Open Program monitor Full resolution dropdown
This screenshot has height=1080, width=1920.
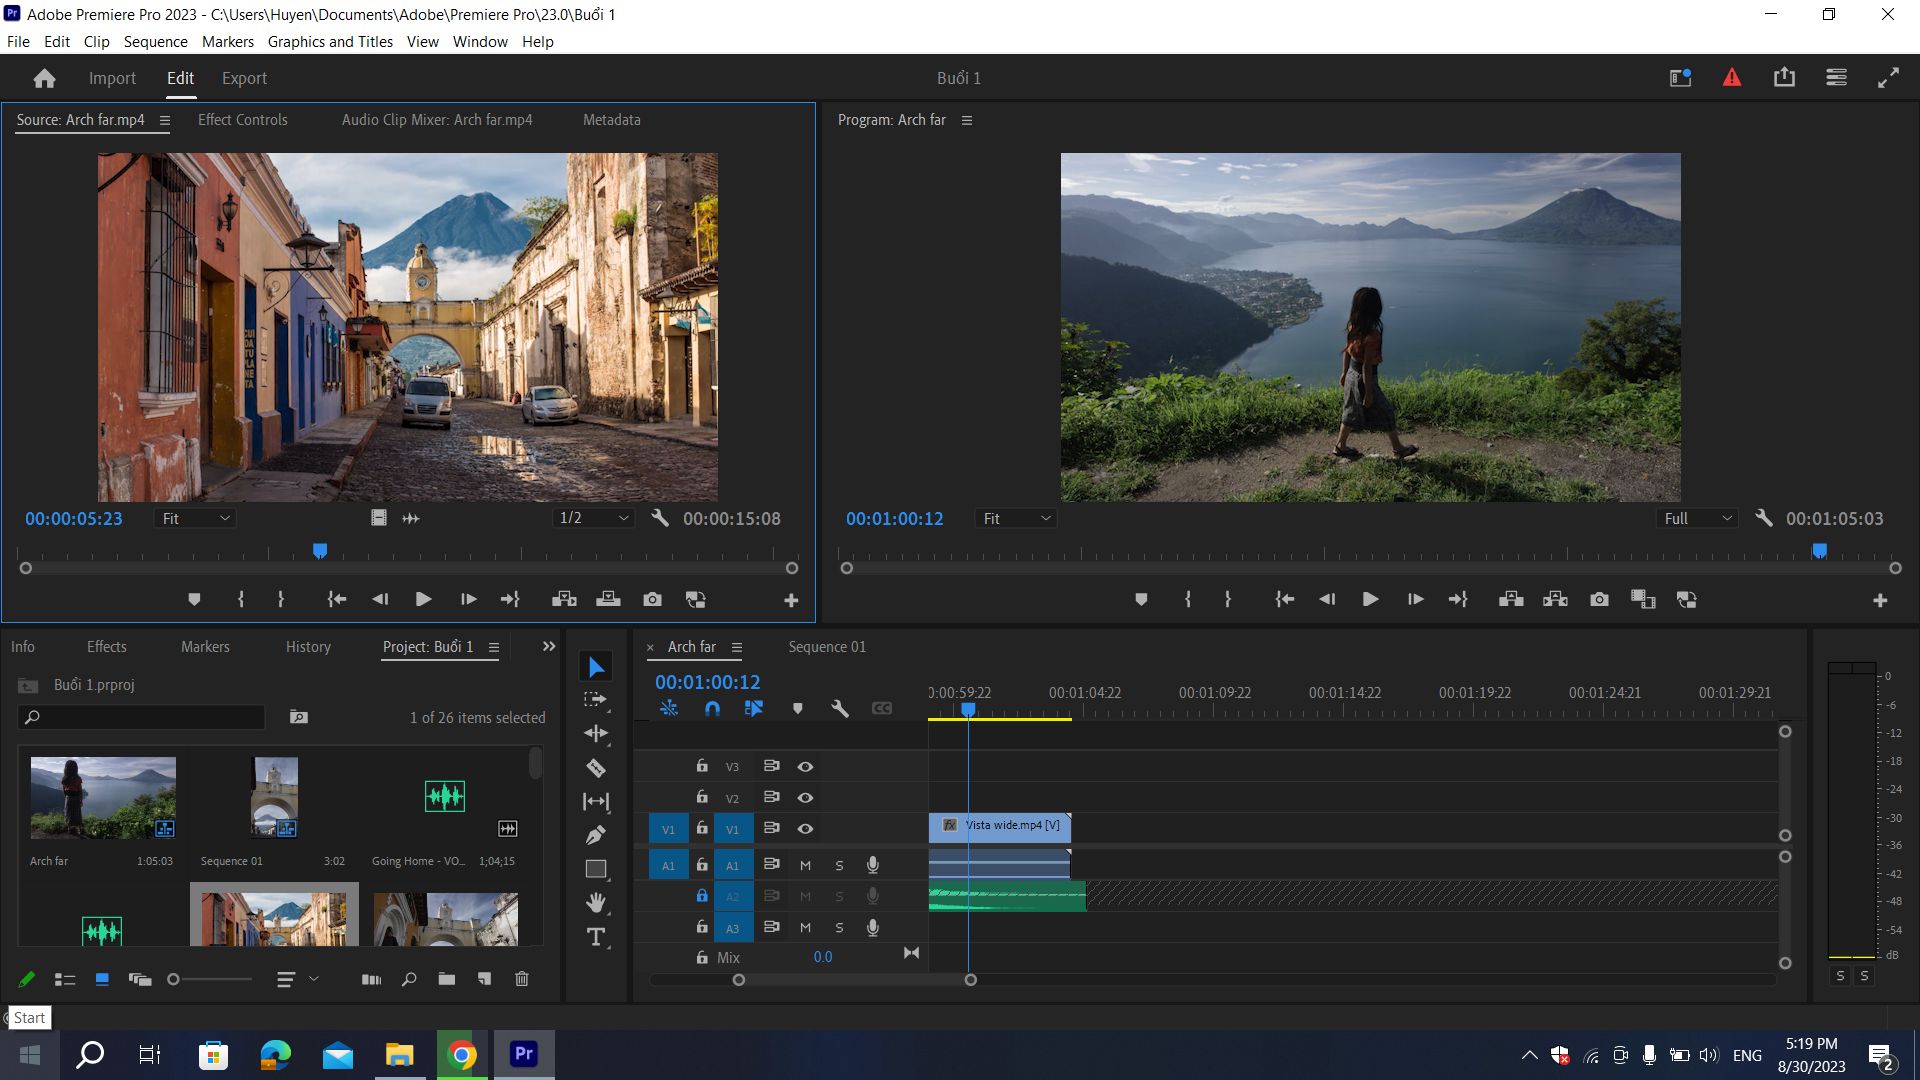pos(1697,518)
